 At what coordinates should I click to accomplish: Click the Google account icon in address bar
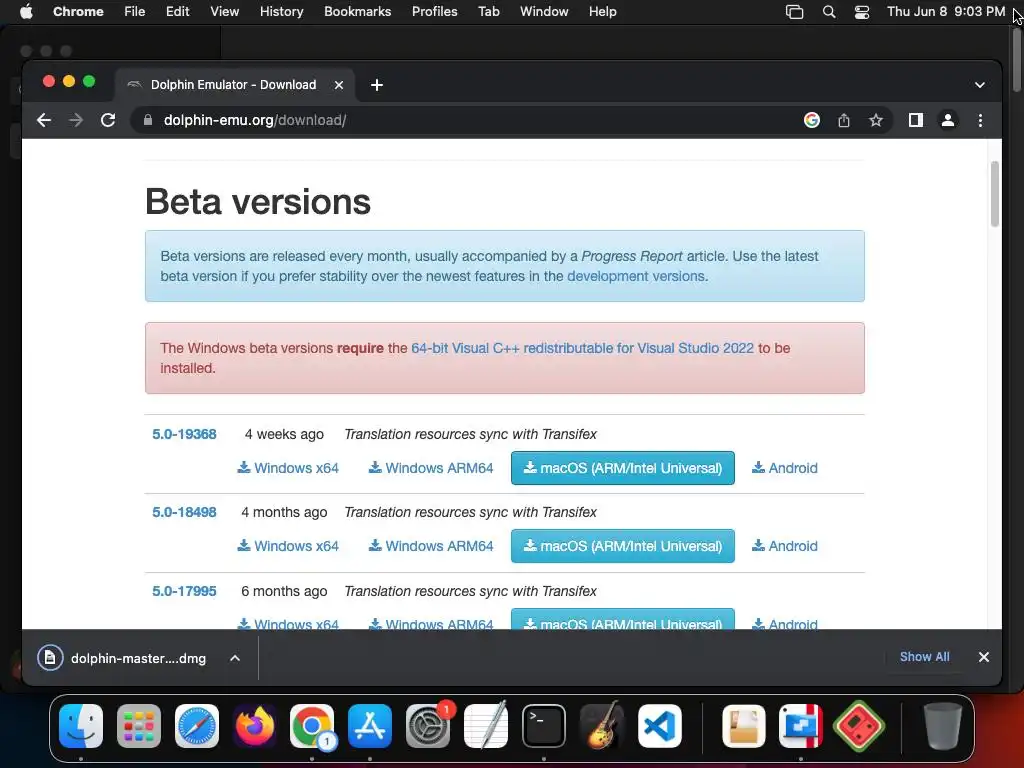click(812, 120)
